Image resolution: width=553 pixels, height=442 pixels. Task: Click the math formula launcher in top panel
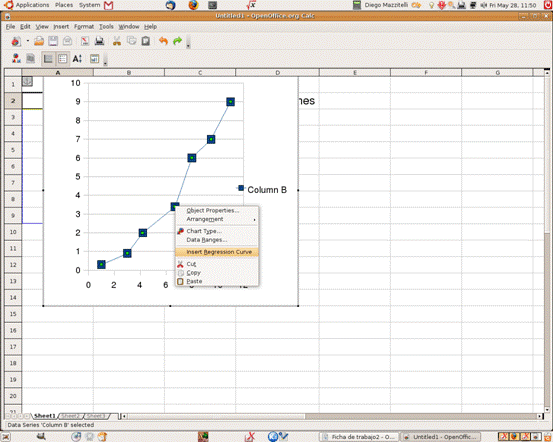pos(251,5)
